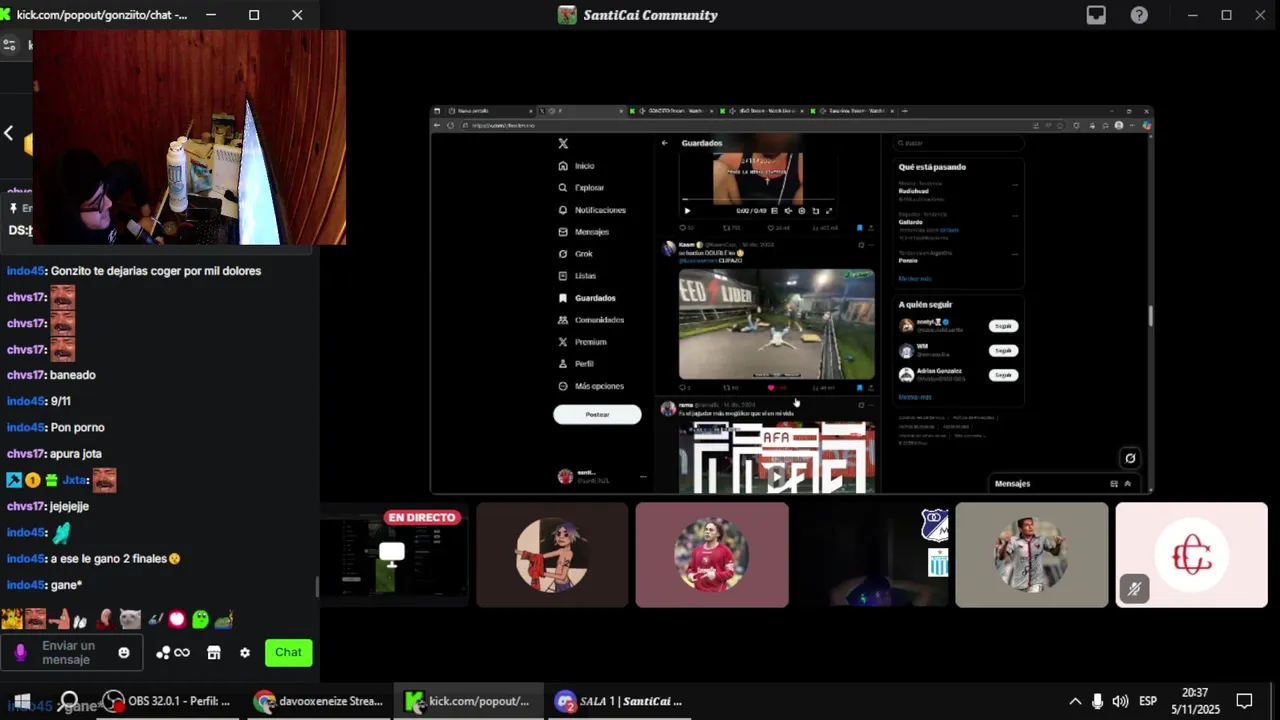Open the ESP language indicator
Screen dimensions: 1280x720
tap(1148, 701)
